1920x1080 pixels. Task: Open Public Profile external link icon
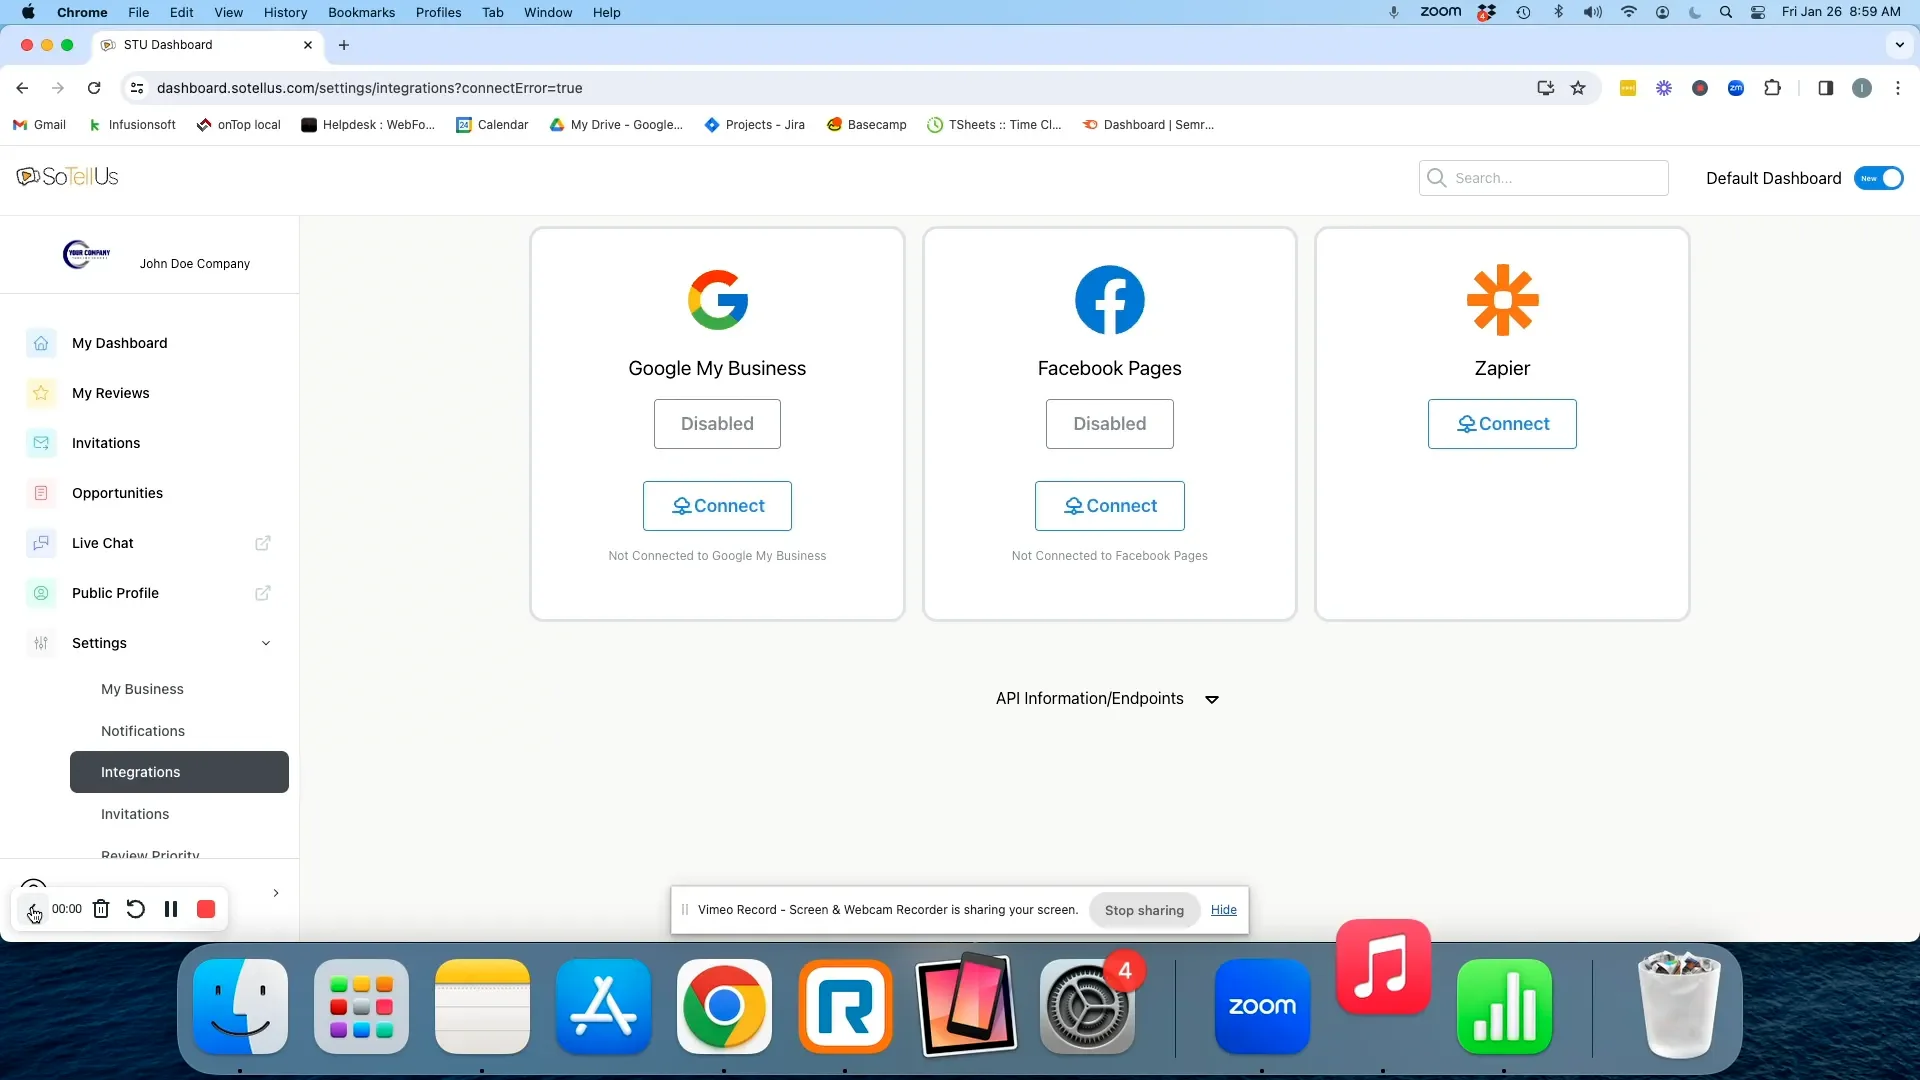pyautogui.click(x=263, y=593)
